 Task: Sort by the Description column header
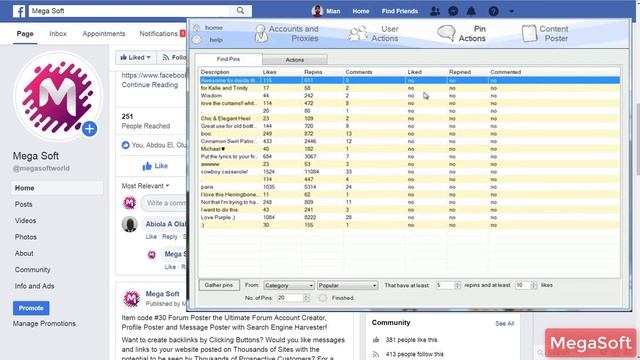pos(215,72)
